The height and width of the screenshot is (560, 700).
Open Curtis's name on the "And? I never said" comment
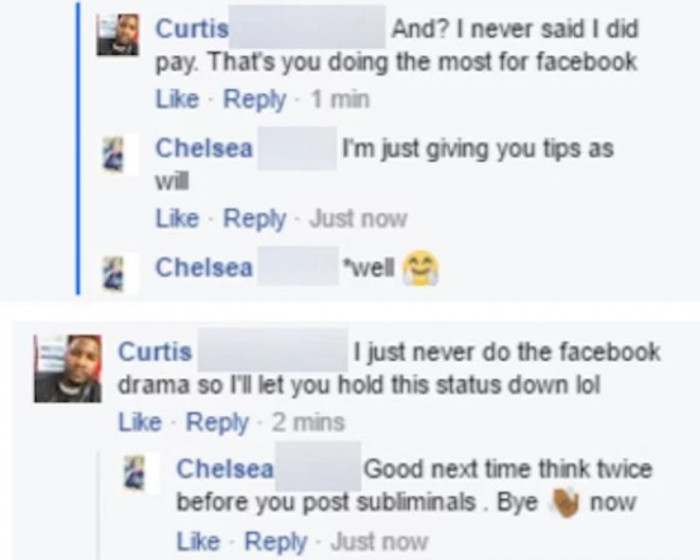(192, 30)
